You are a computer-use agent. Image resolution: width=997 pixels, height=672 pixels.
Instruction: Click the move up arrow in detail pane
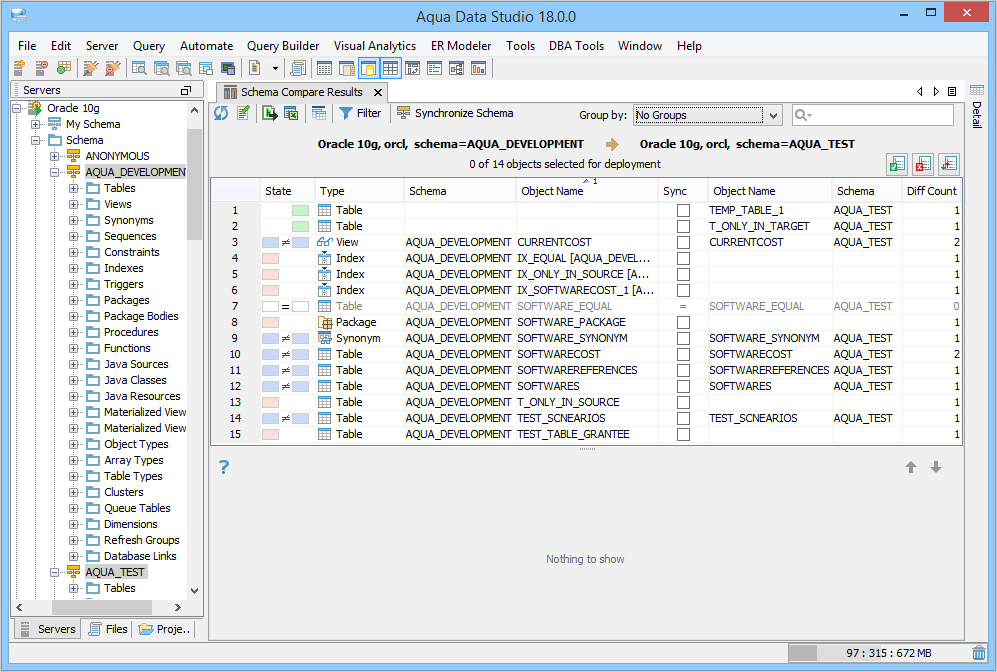tap(911, 467)
